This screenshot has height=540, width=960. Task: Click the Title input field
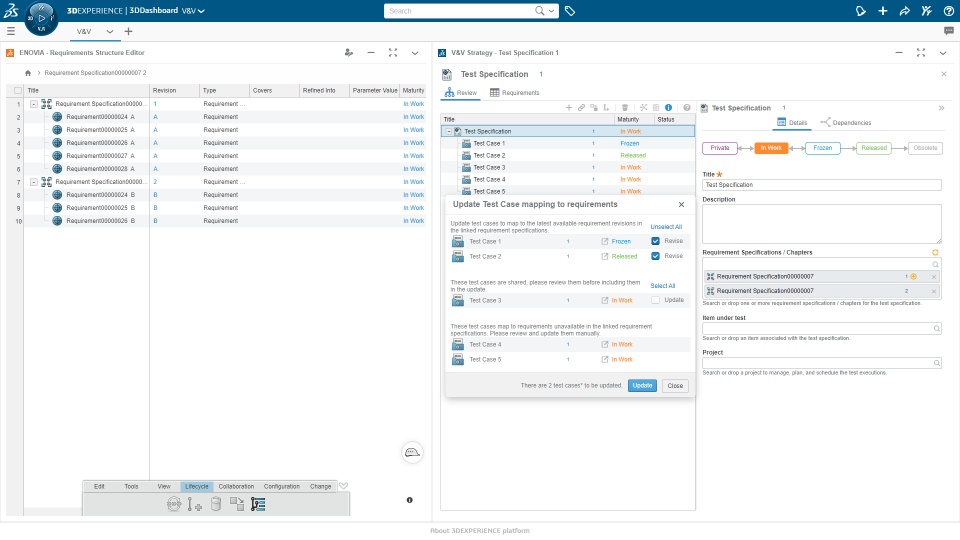pos(822,184)
